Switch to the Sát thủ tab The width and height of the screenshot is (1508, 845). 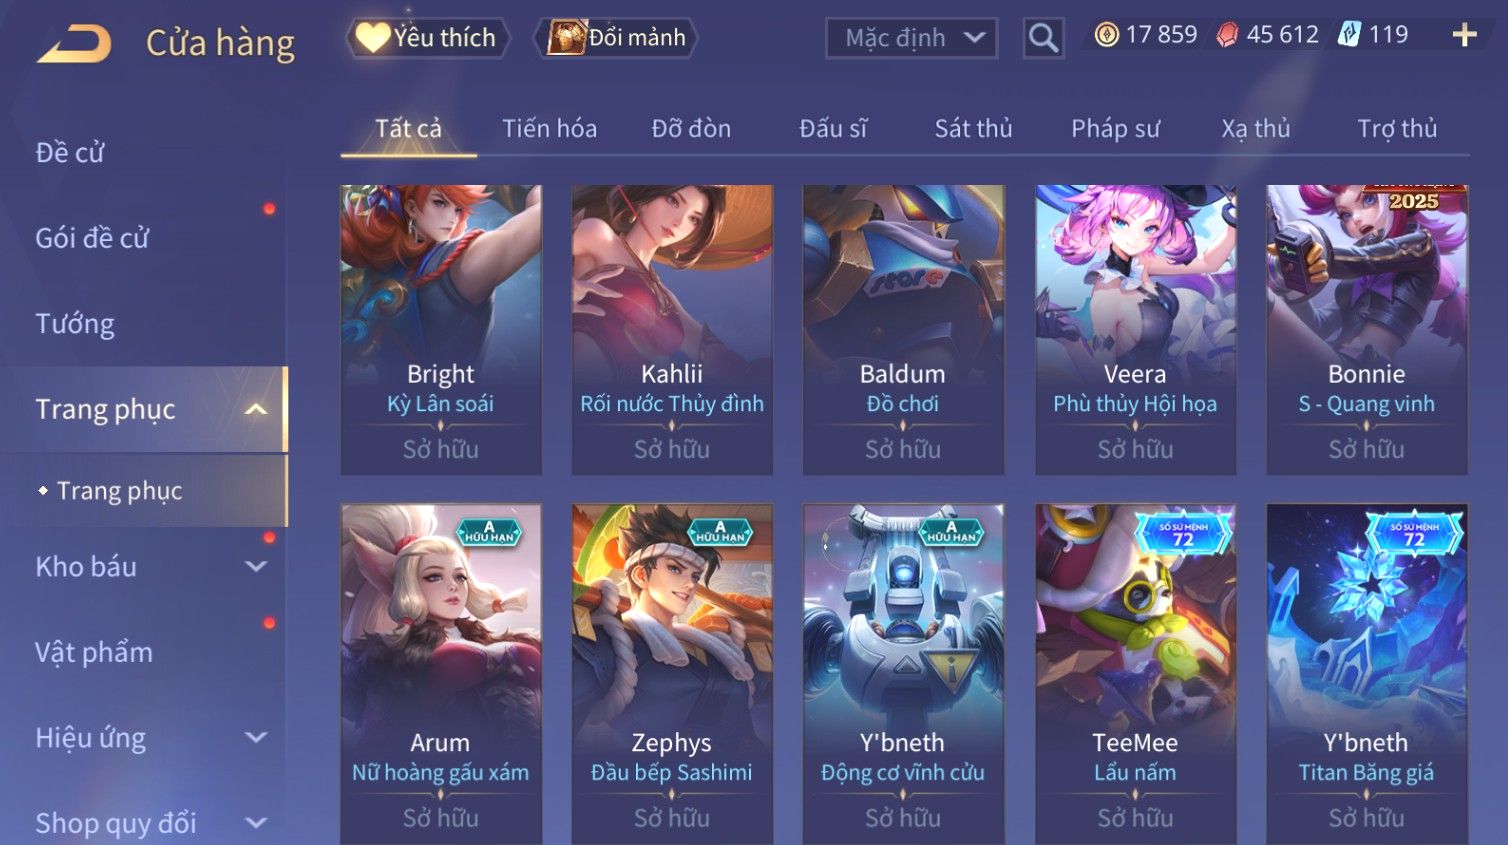point(973,129)
